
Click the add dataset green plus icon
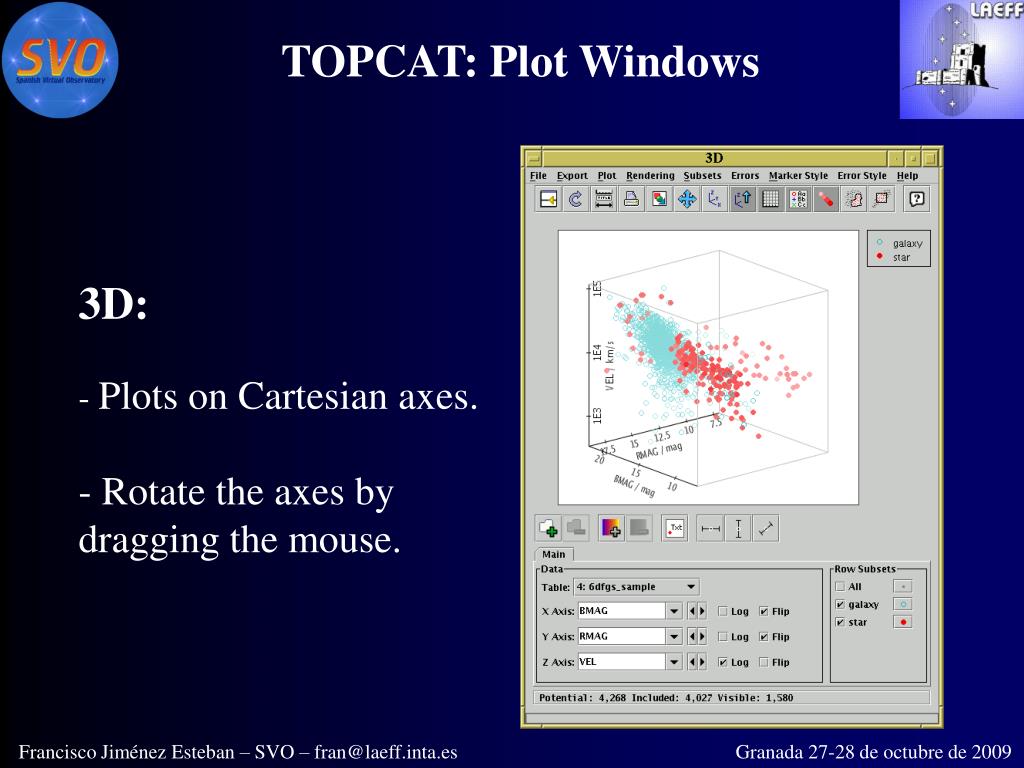[549, 528]
